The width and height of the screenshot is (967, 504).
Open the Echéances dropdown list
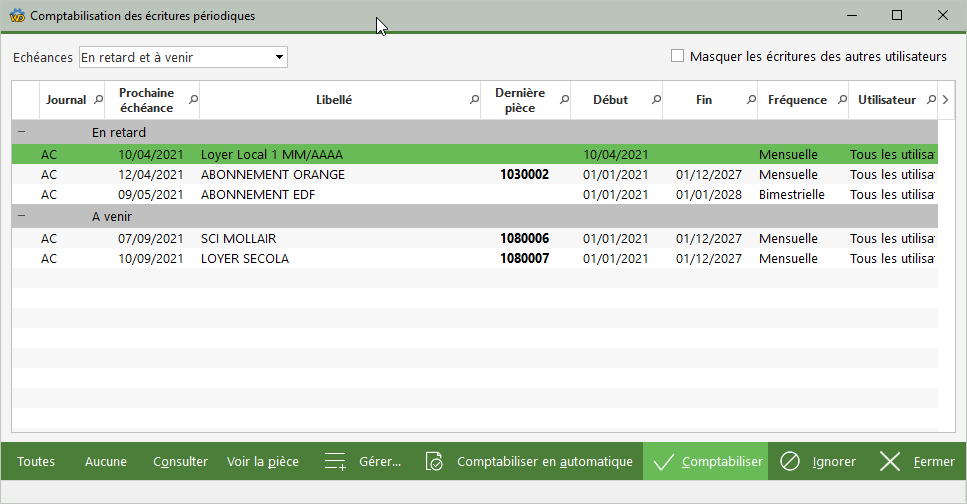click(279, 58)
